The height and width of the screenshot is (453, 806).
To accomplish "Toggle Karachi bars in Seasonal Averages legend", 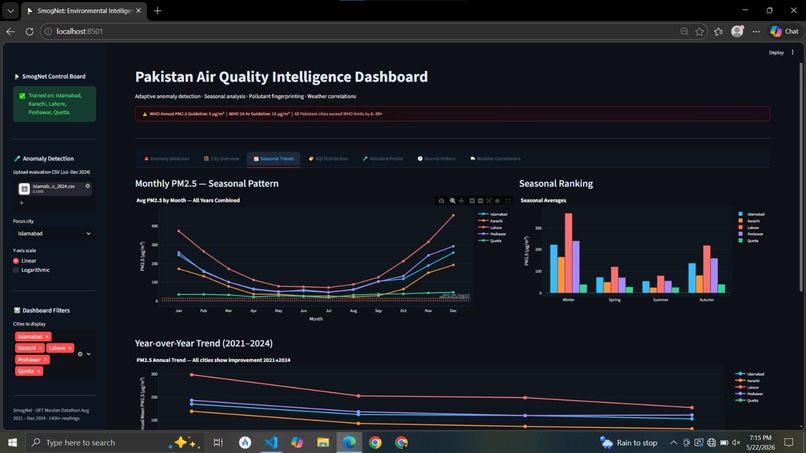I will (x=750, y=221).
